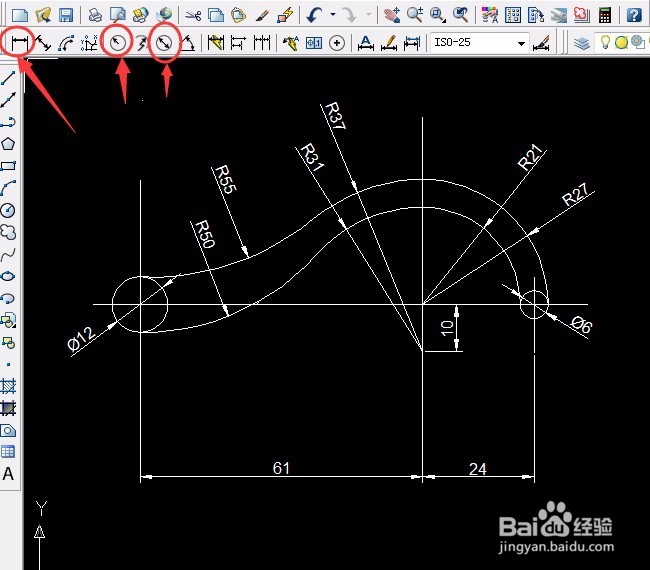Screen dimensions: 650x570
Task: Toggle layer freeze with the sun icon
Action: (x=621, y=42)
